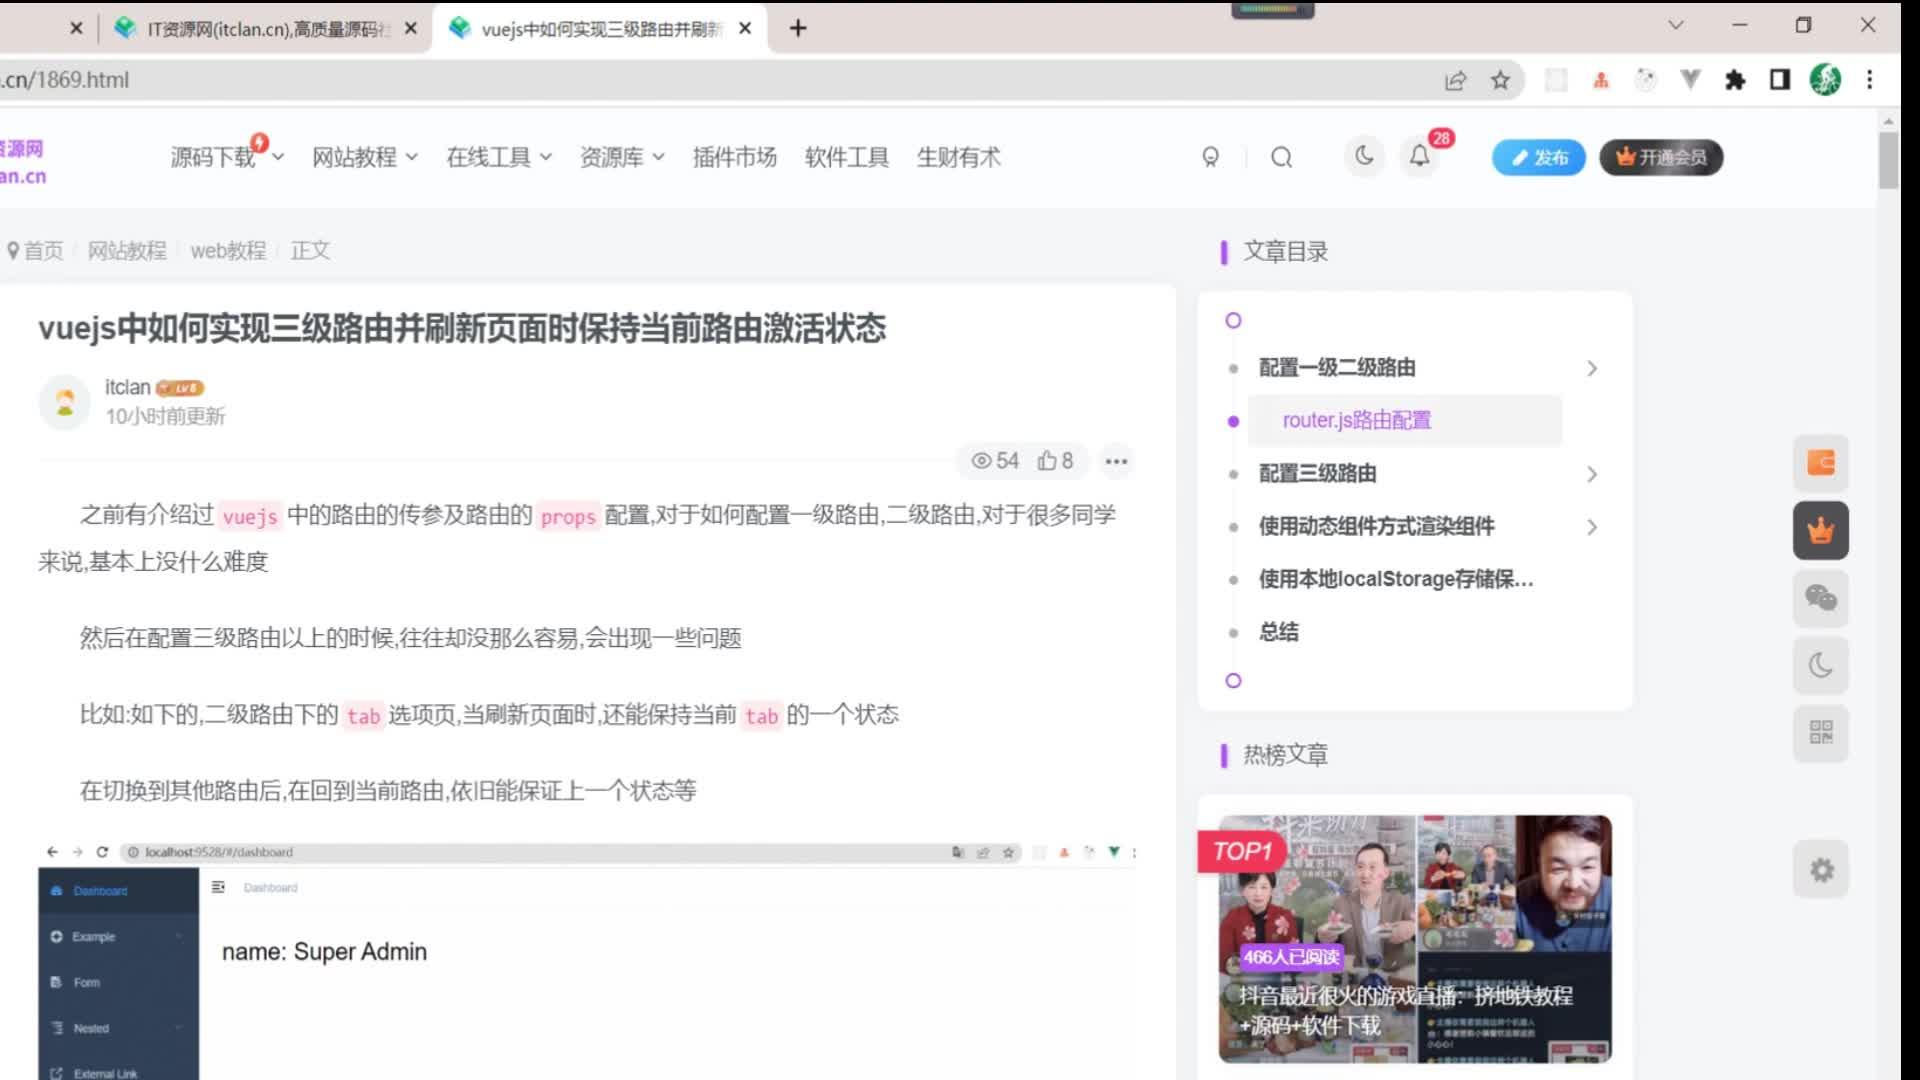Image resolution: width=1920 pixels, height=1080 pixels.
Task: Open the router.js路由配置 outline link
Action: pyautogui.click(x=1357, y=420)
